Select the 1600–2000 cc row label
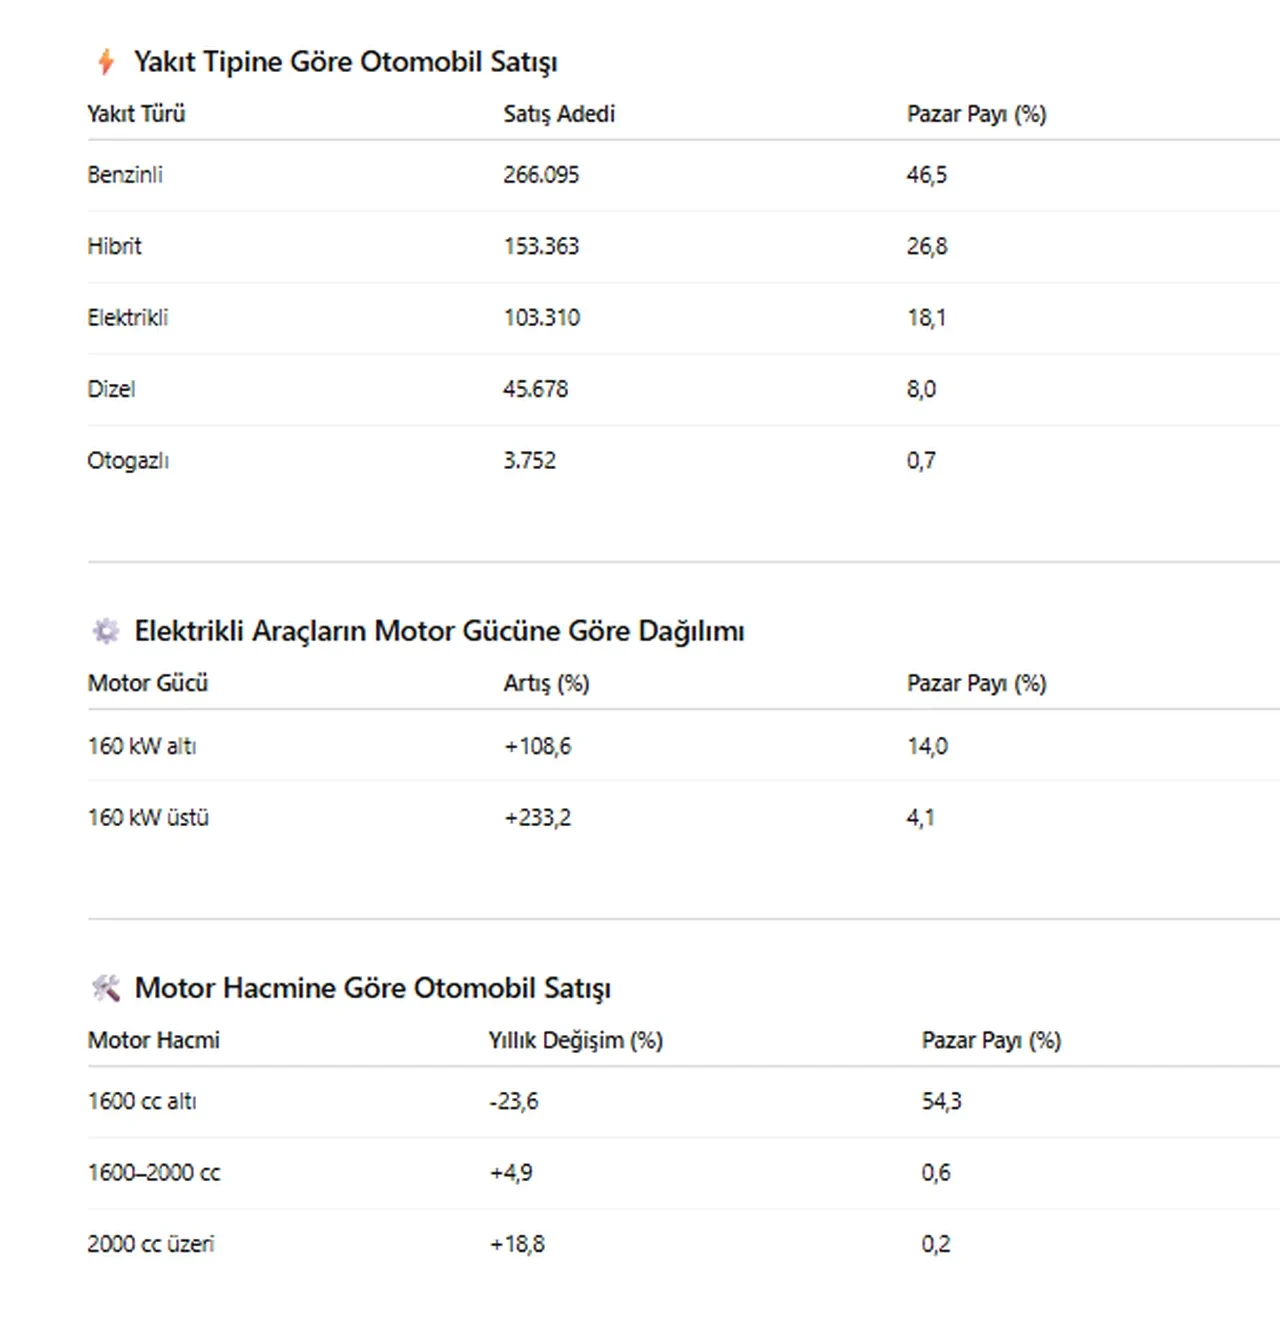1280x1336 pixels. point(154,1173)
